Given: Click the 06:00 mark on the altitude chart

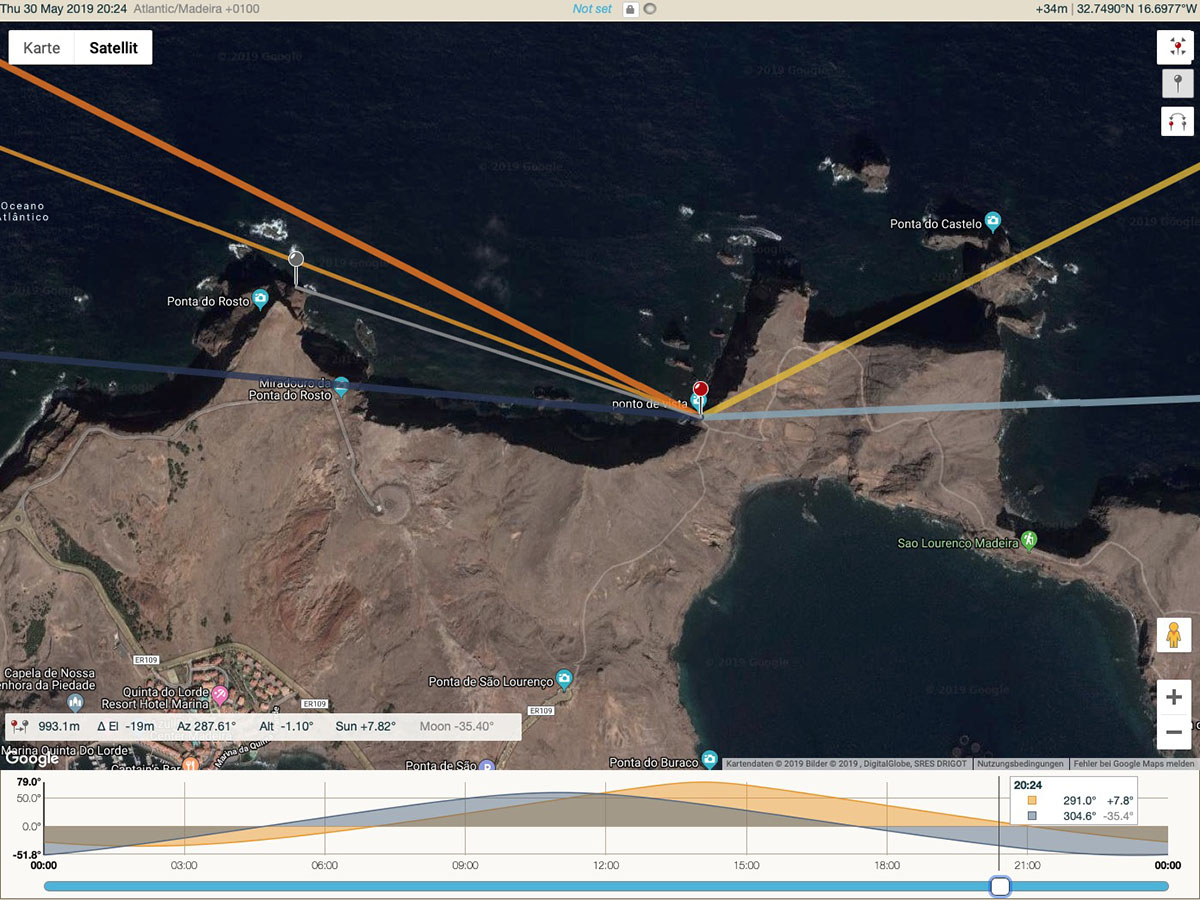Looking at the screenshot, I should [x=325, y=865].
